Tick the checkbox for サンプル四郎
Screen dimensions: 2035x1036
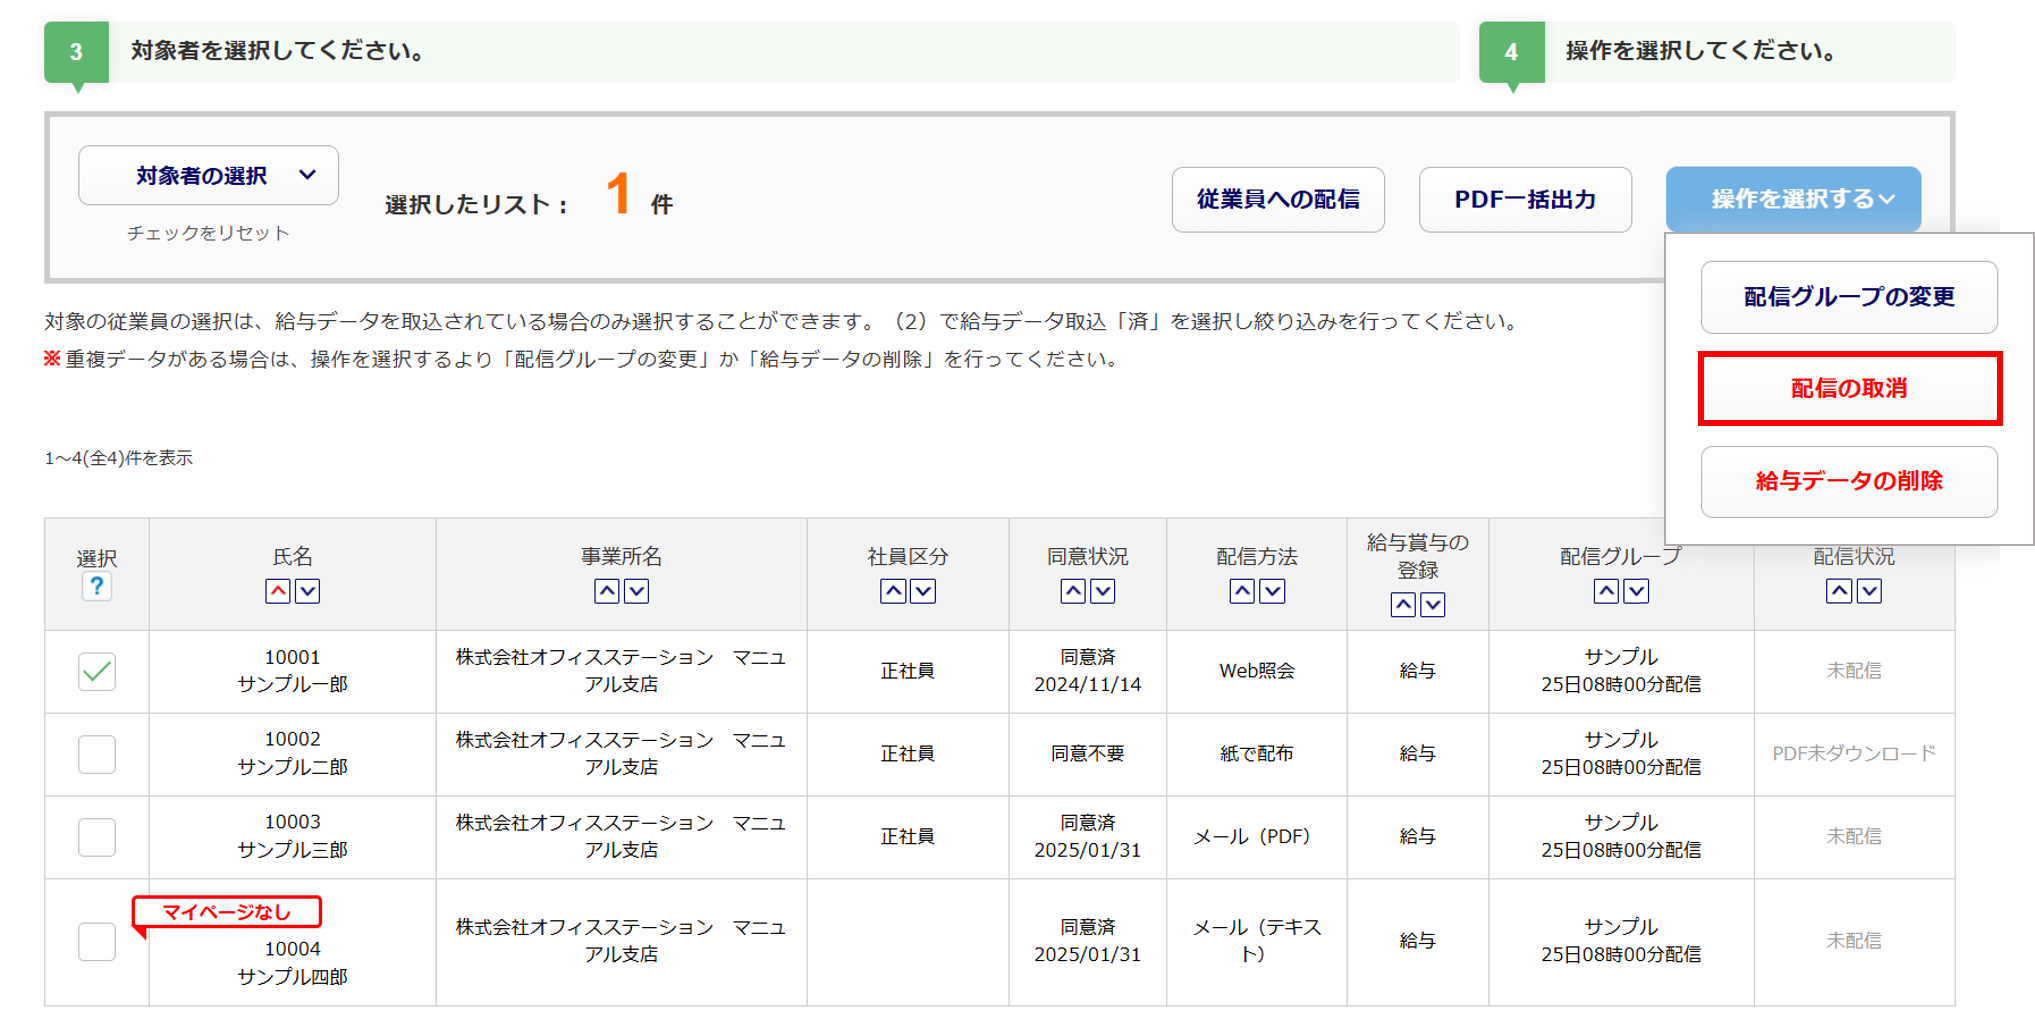(x=97, y=941)
